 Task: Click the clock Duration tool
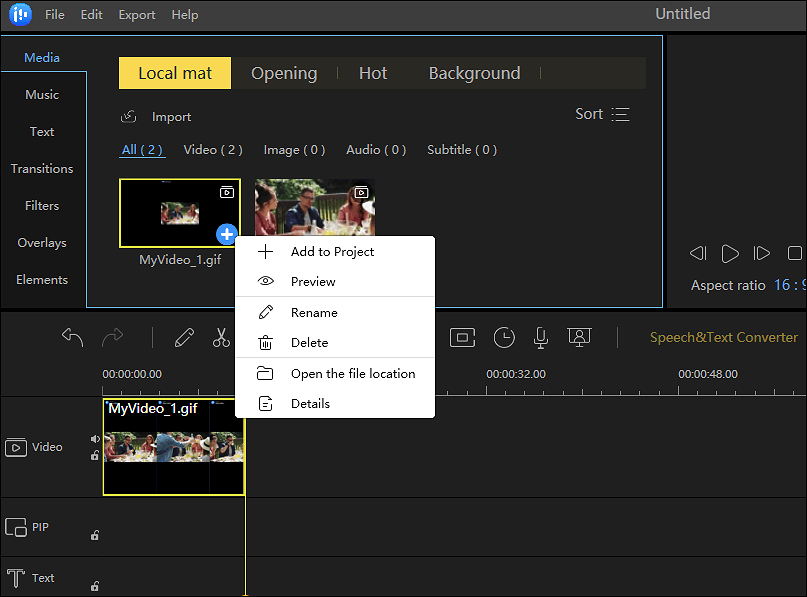pyautogui.click(x=504, y=338)
